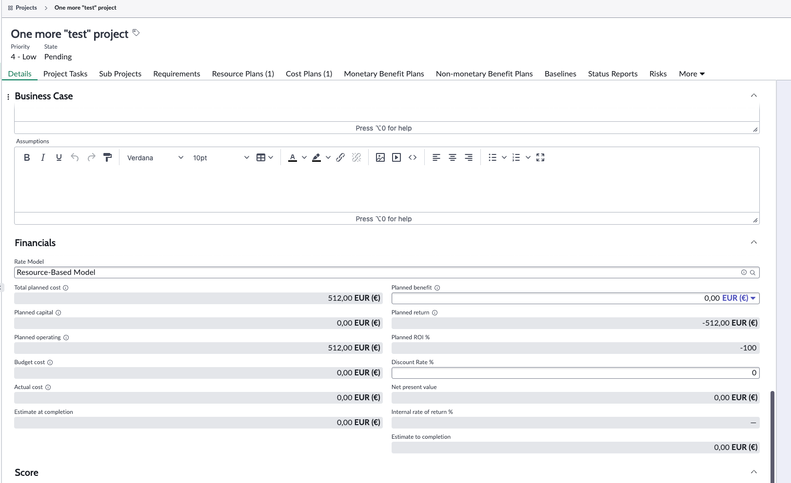Align text center
Viewport: 791px width, 483px height.
453,157
